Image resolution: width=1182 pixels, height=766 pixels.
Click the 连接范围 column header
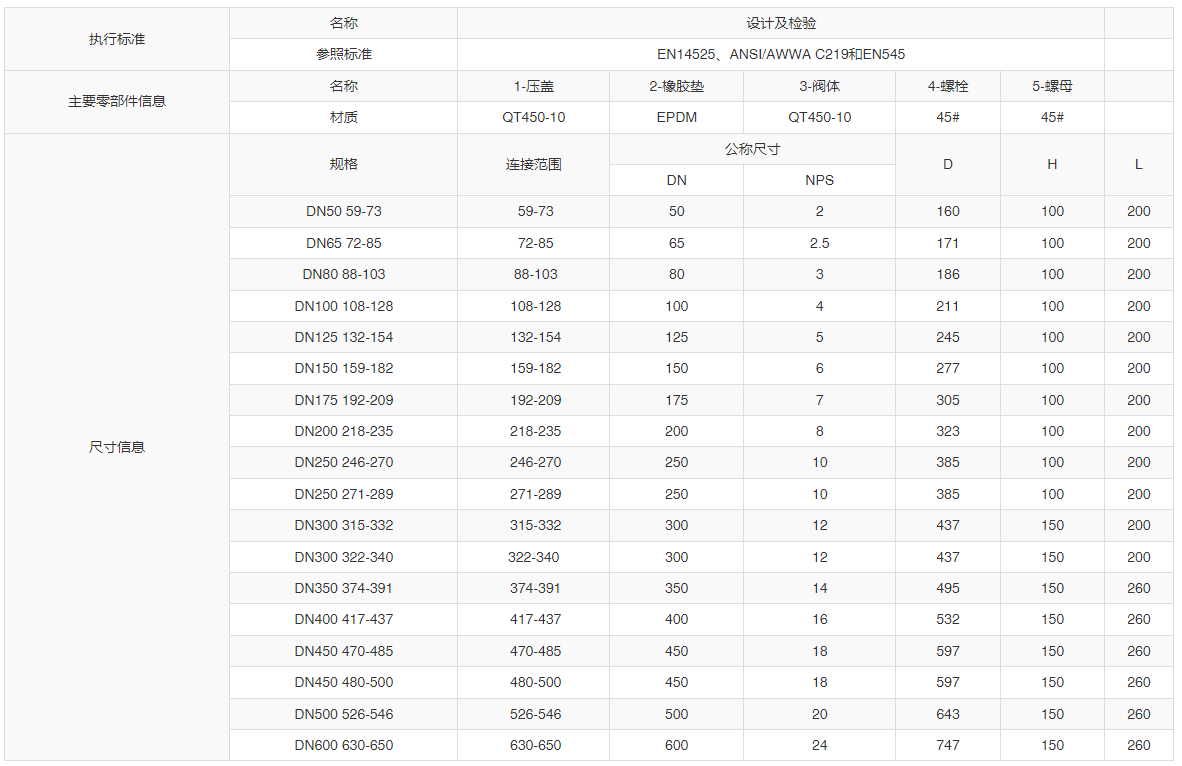pos(532,164)
